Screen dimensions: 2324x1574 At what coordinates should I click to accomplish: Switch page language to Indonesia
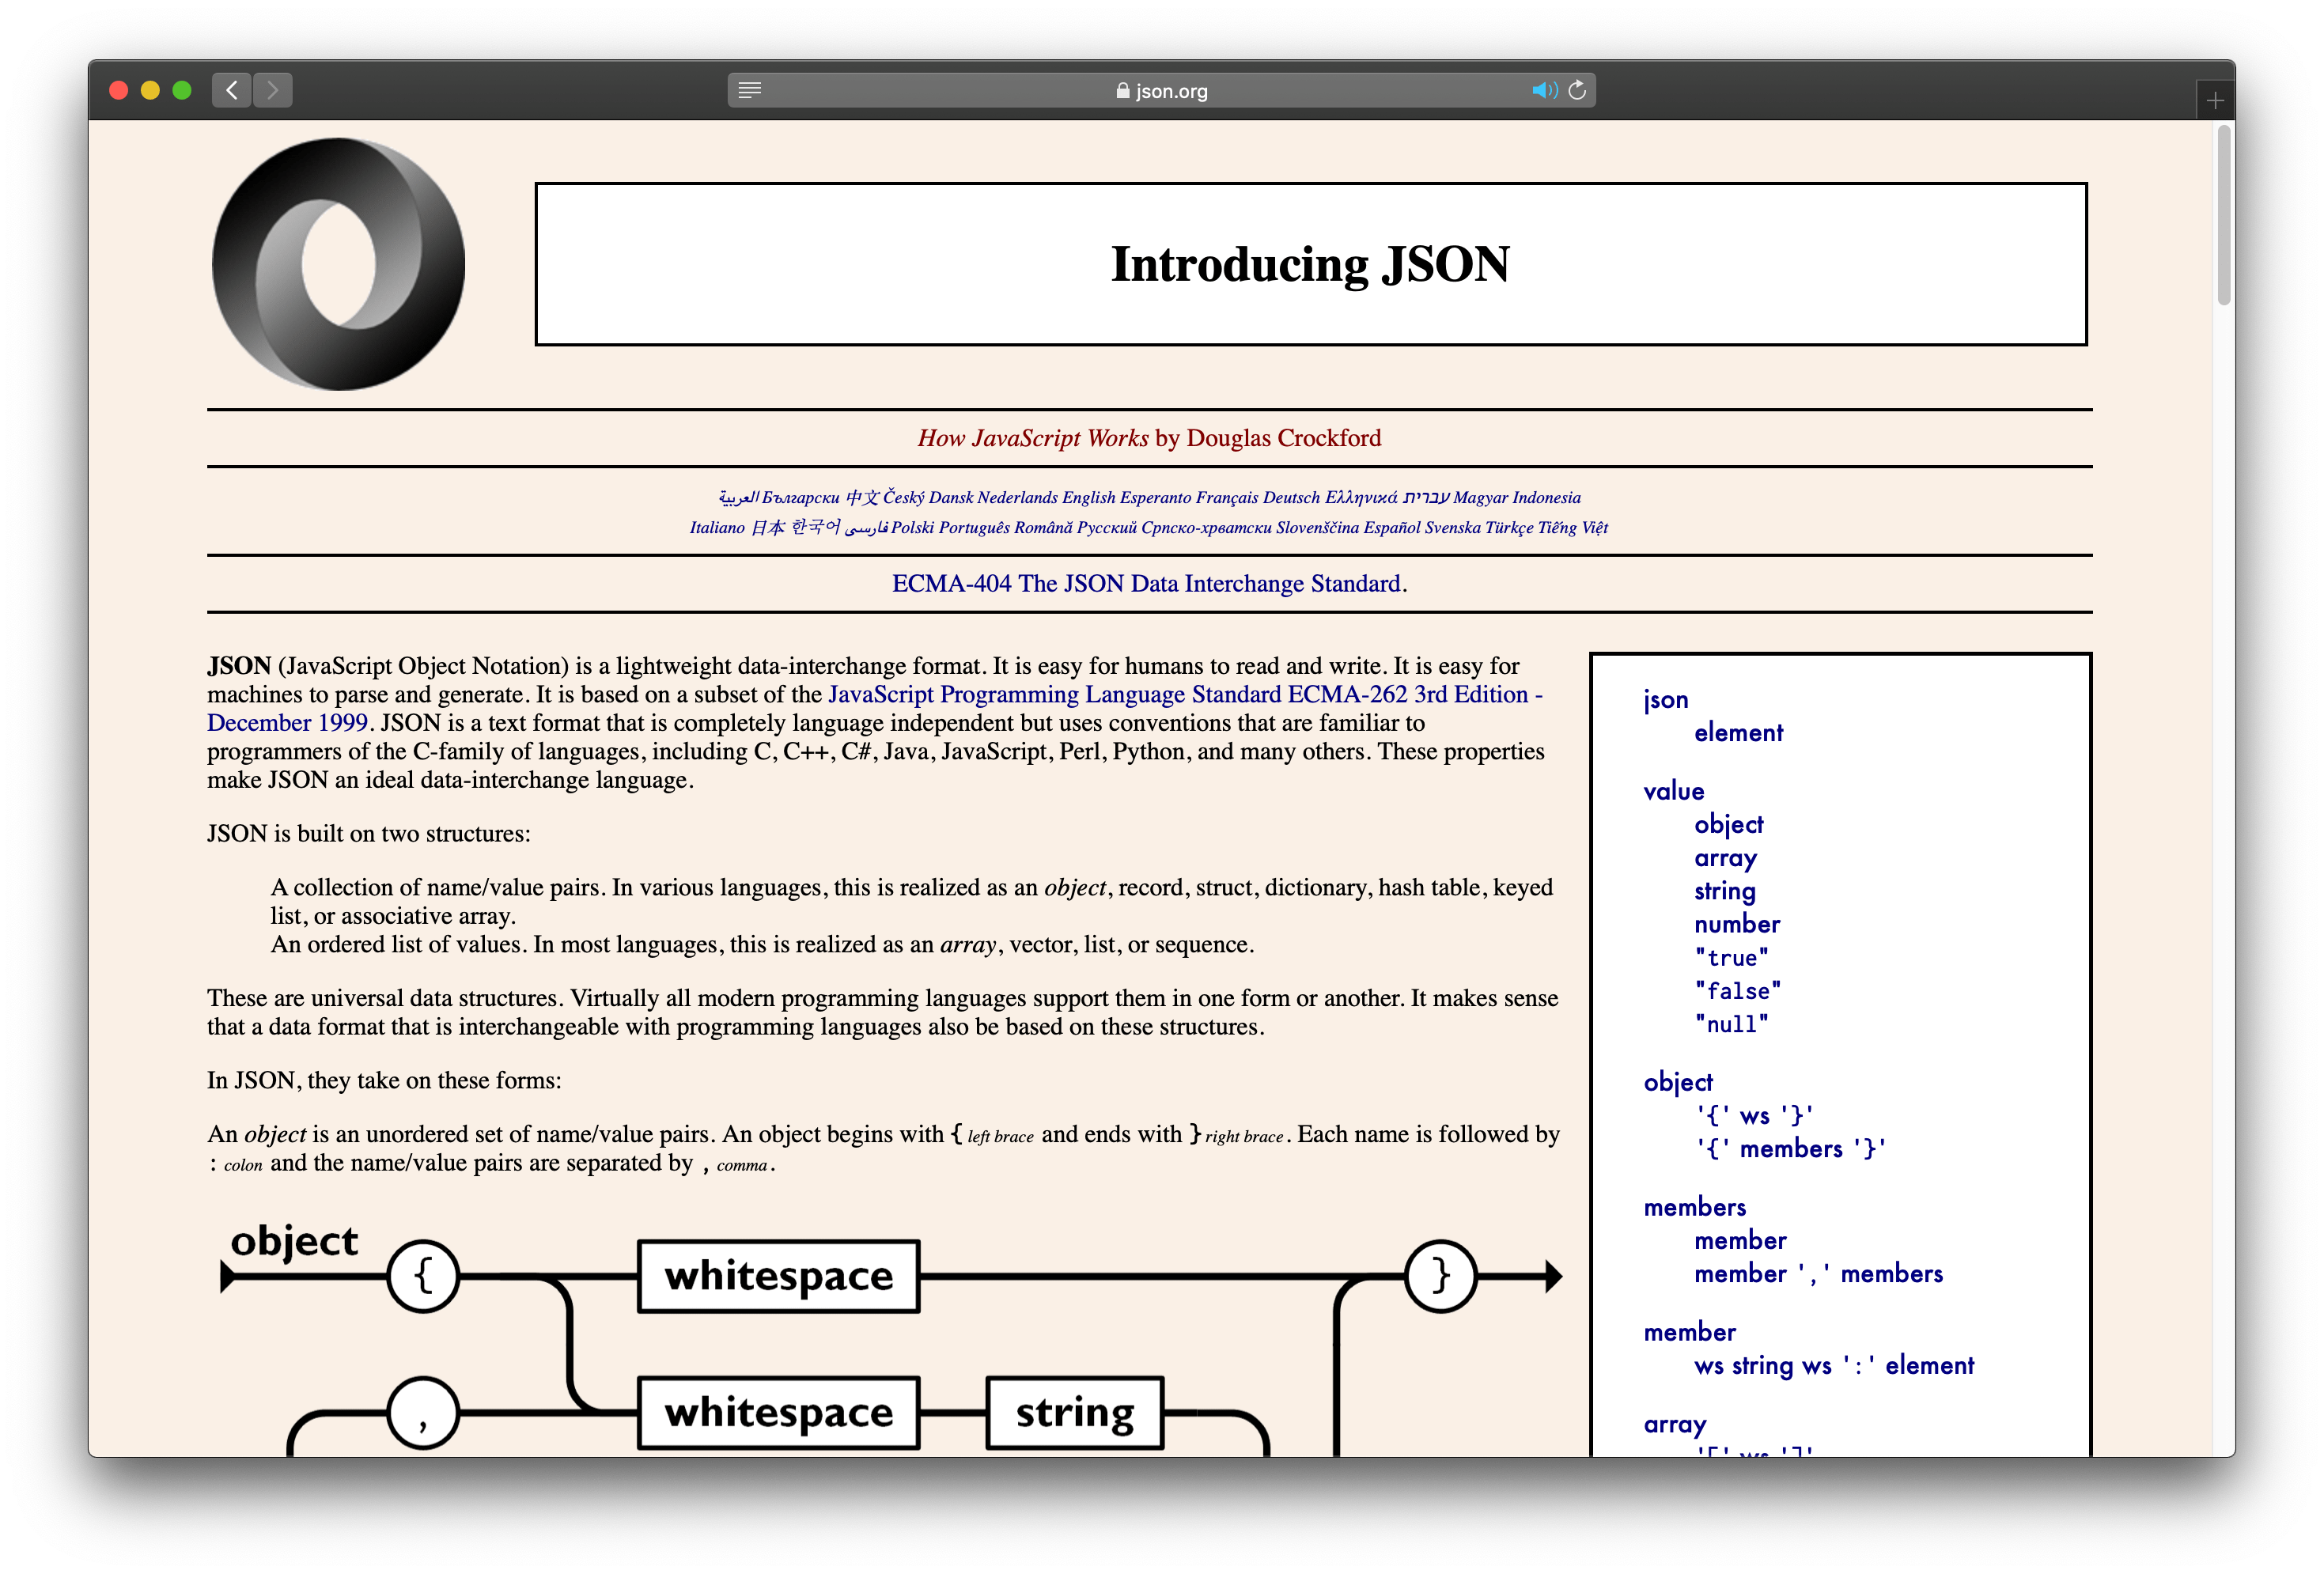(x=1547, y=498)
